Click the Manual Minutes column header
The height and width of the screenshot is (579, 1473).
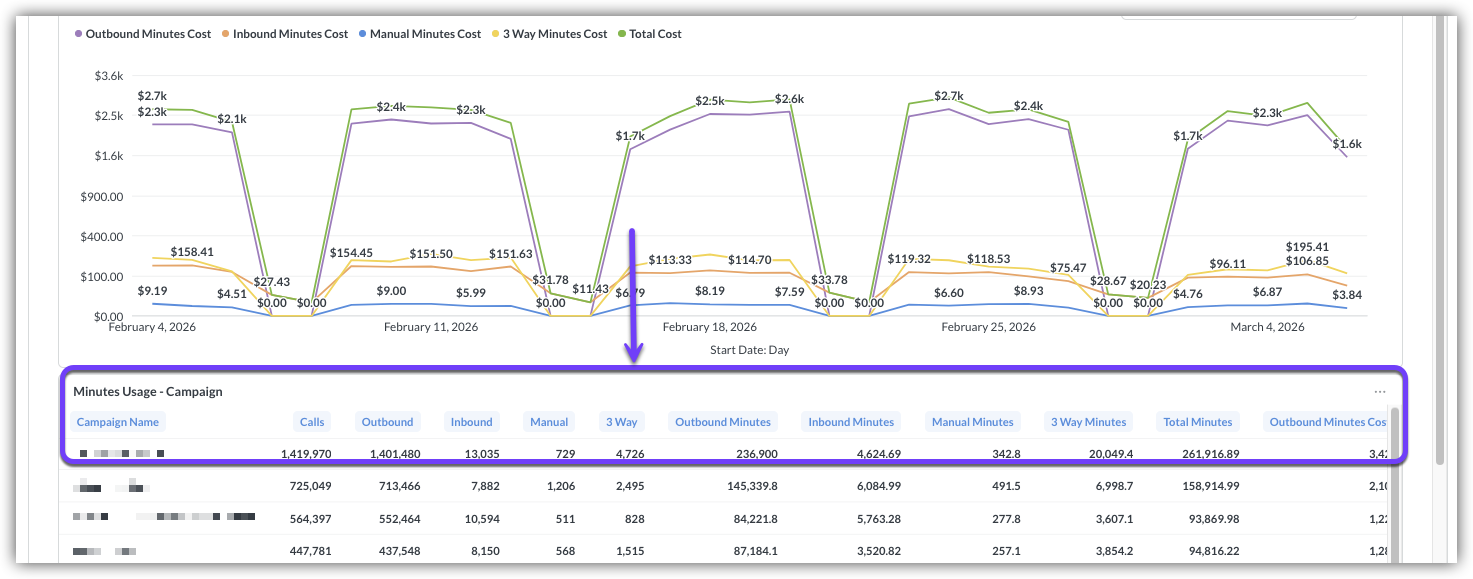(x=972, y=422)
